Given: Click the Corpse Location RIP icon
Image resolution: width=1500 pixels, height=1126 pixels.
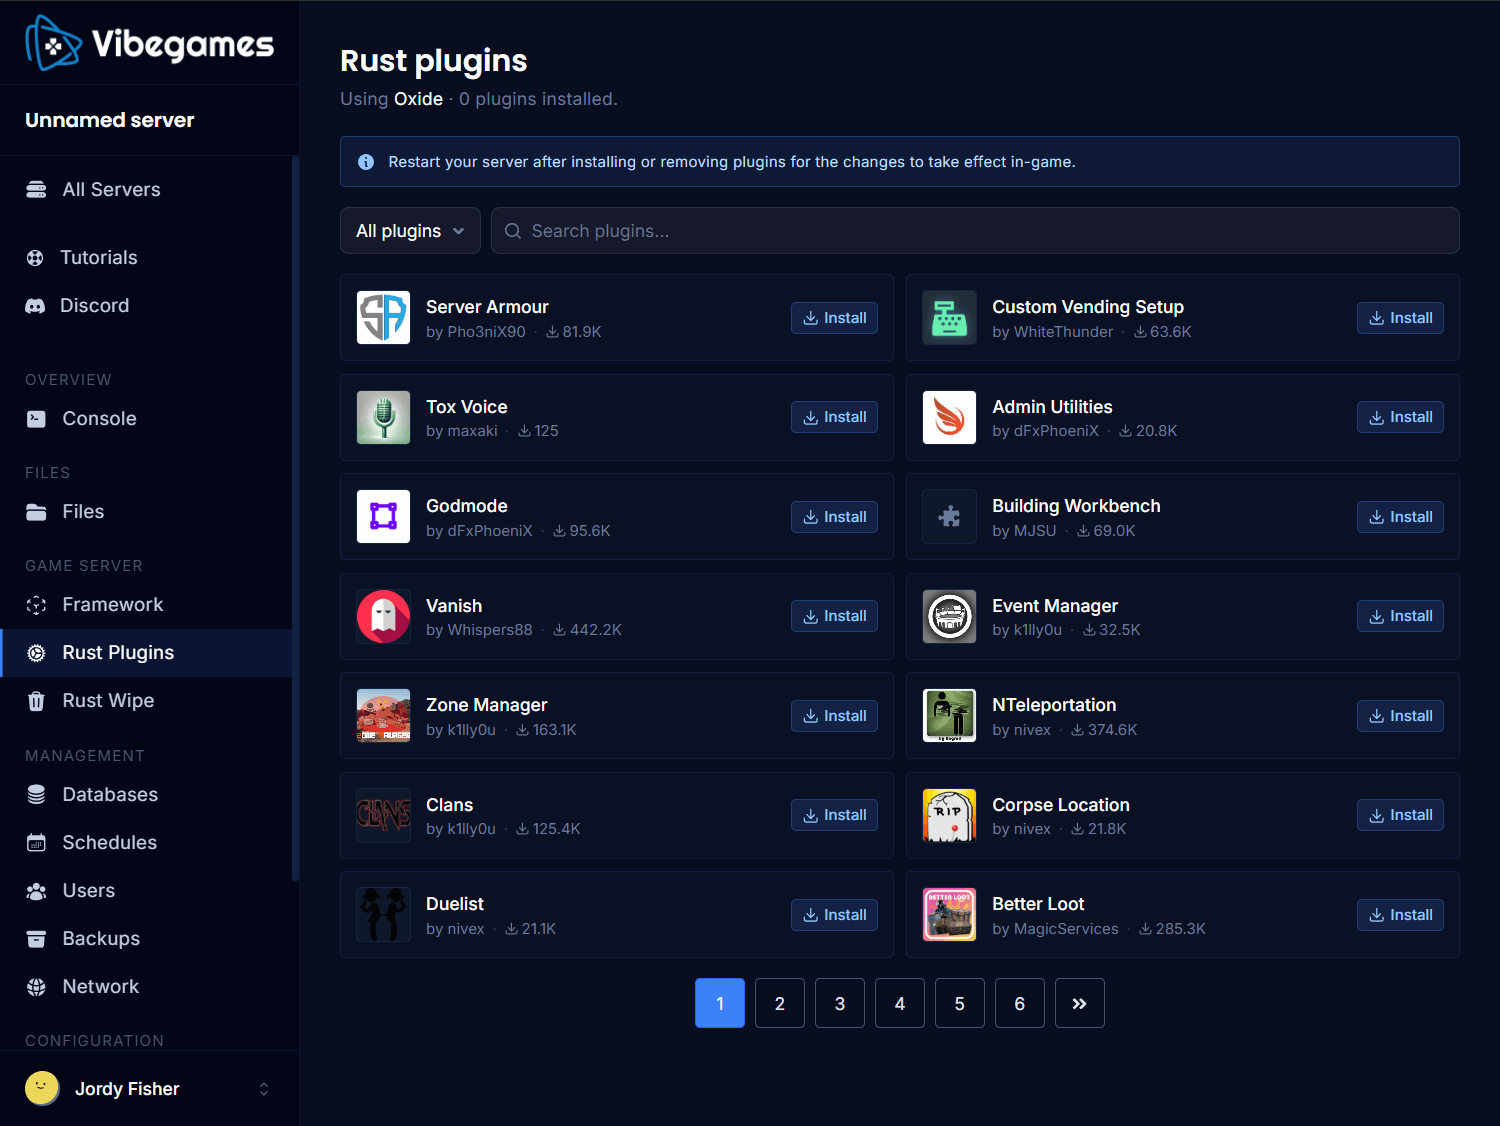Looking at the screenshot, I should [949, 815].
